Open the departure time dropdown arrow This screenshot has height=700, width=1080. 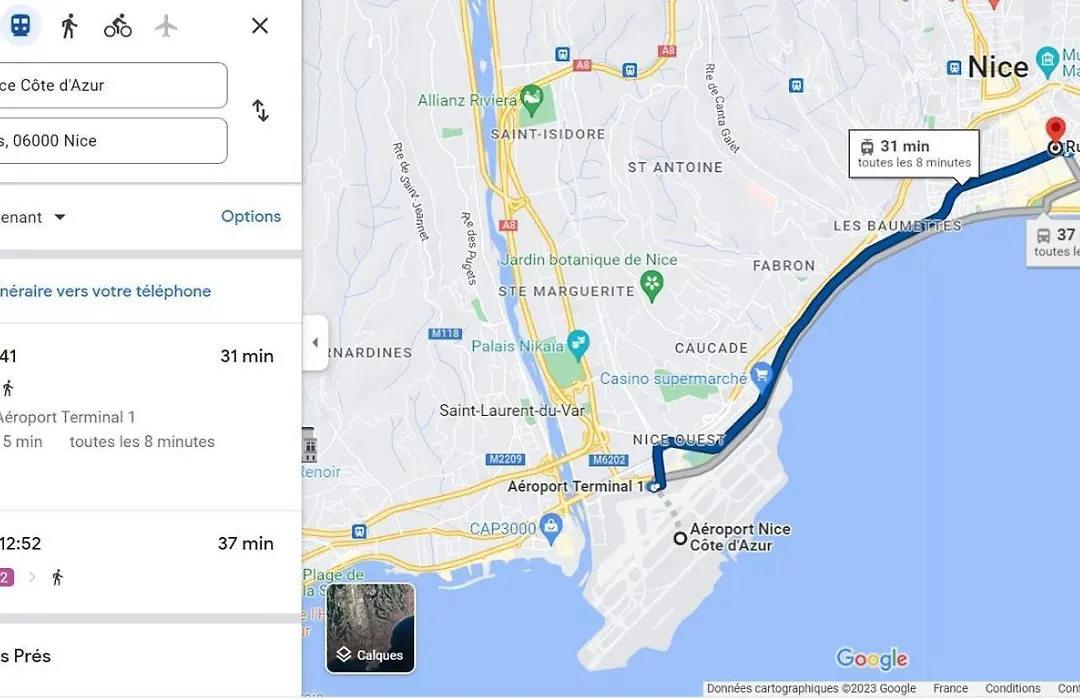pos(60,217)
